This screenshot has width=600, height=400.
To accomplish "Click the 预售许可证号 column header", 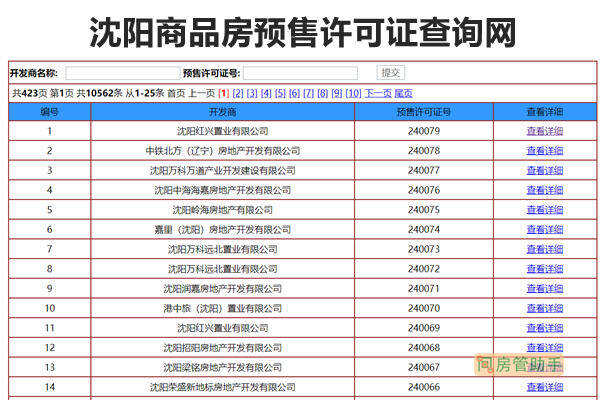I will click(424, 112).
